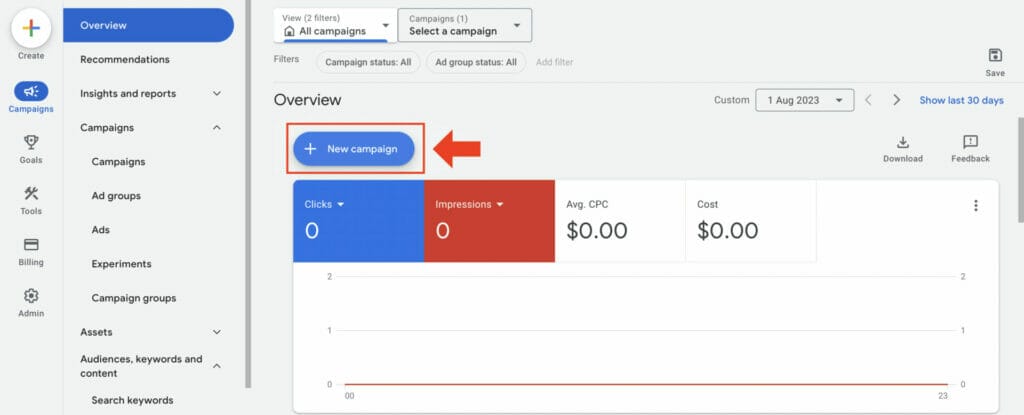The image size is (1024, 415).
Task: Open the Admin gear icon
Action: pyautogui.click(x=31, y=295)
